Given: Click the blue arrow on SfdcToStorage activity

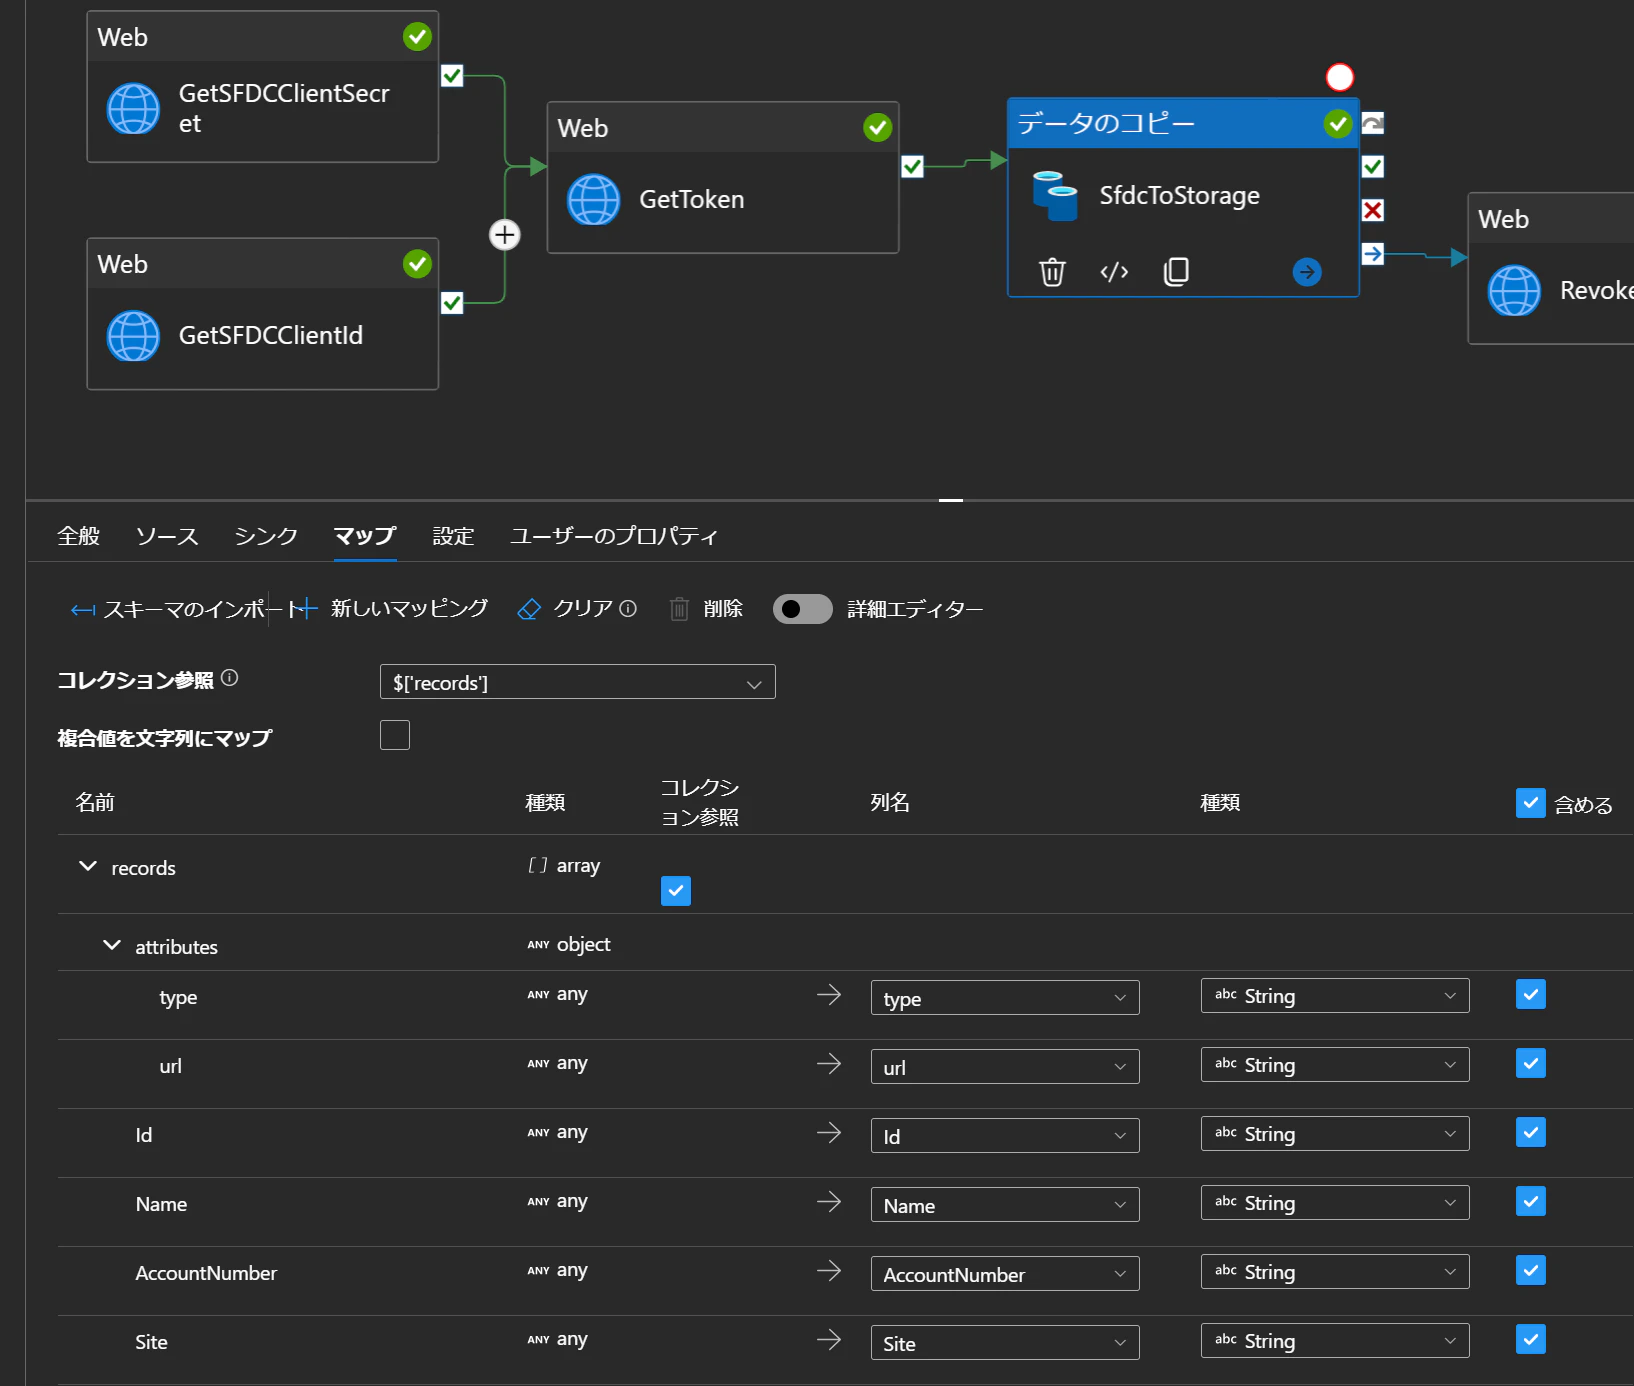Looking at the screenshot, I should 1307,272.
